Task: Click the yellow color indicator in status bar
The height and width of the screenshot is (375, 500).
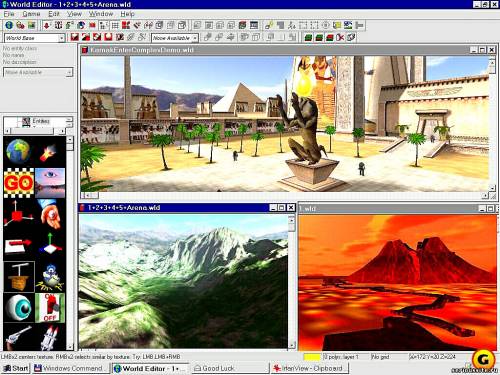Action: (312, 357)
